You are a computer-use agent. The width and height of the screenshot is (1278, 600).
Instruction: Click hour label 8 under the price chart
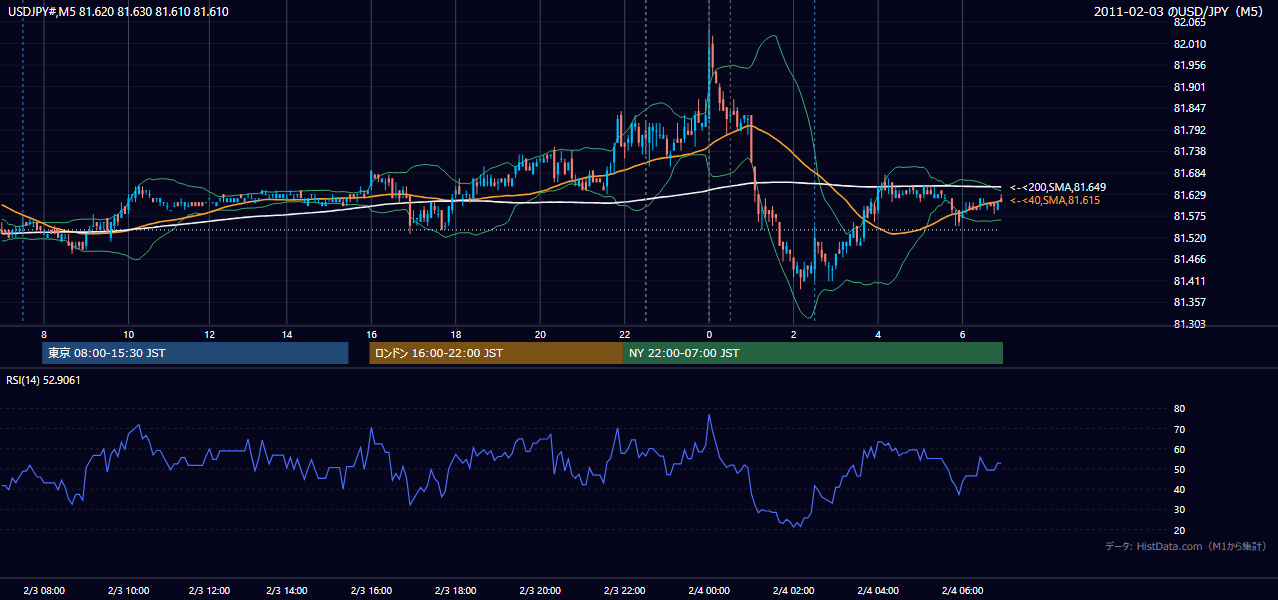[x=44, y=334]
